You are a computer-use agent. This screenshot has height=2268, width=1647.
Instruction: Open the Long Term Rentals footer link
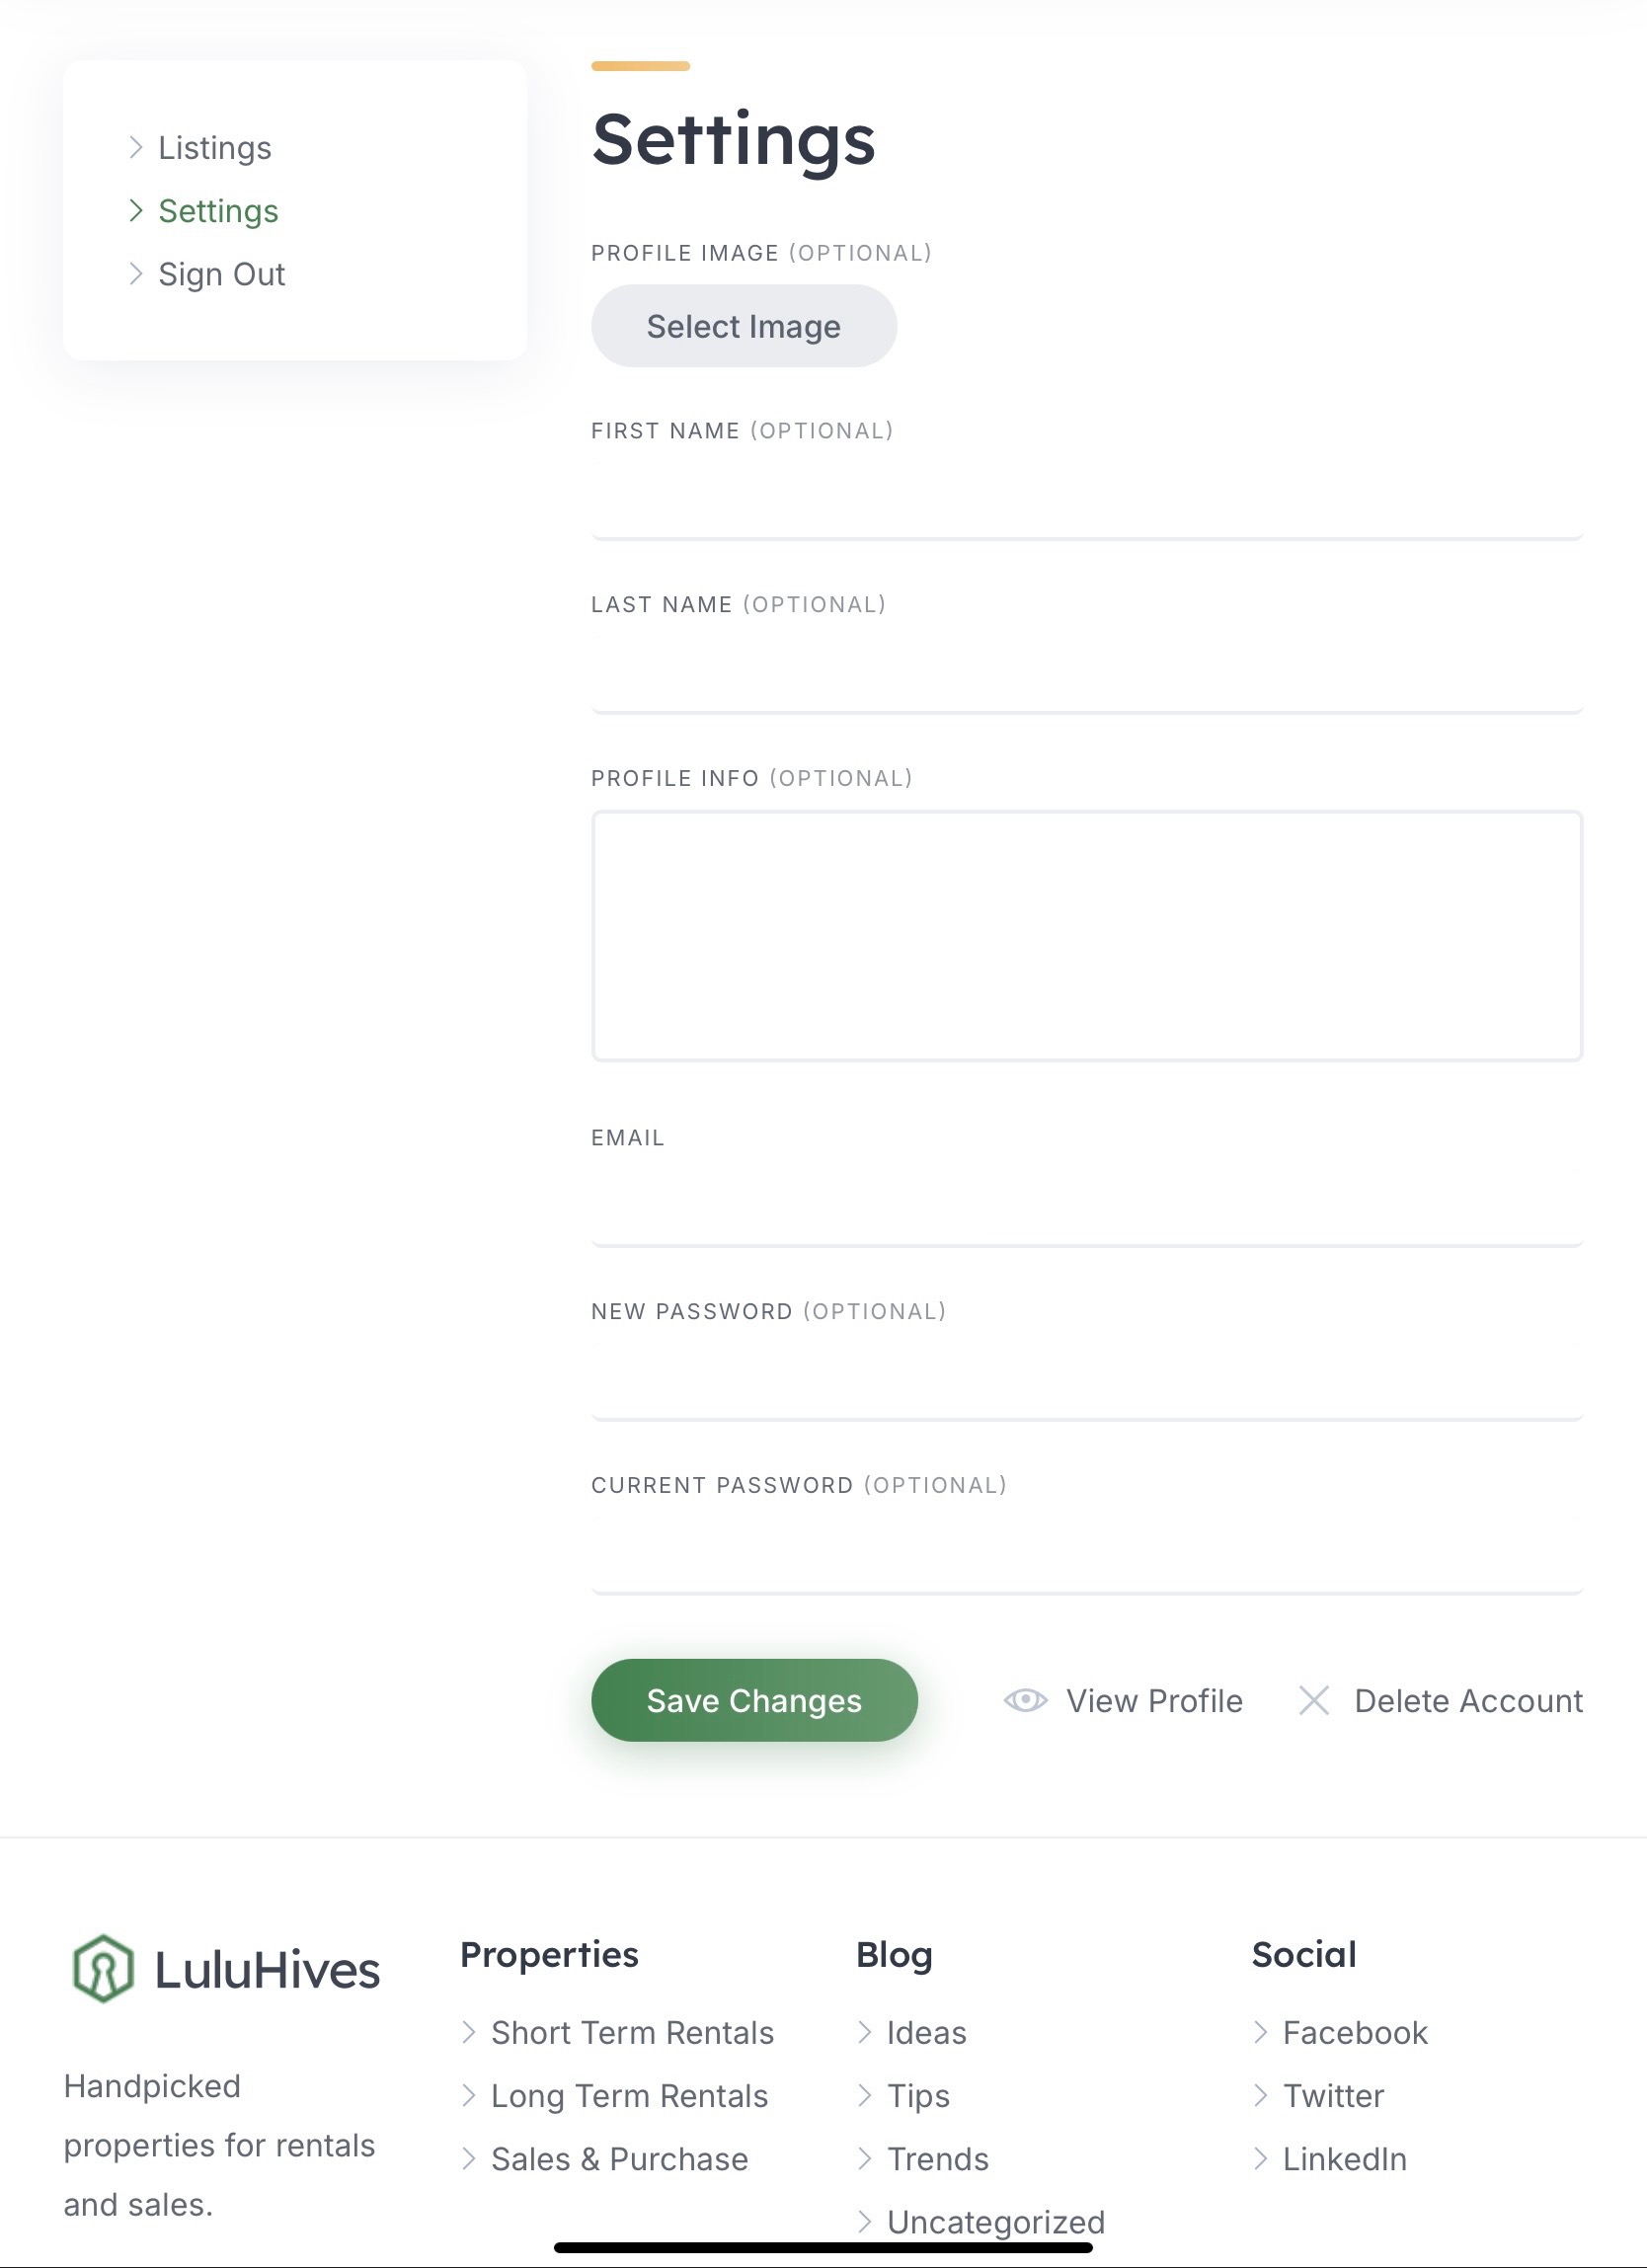(629, 2095)
